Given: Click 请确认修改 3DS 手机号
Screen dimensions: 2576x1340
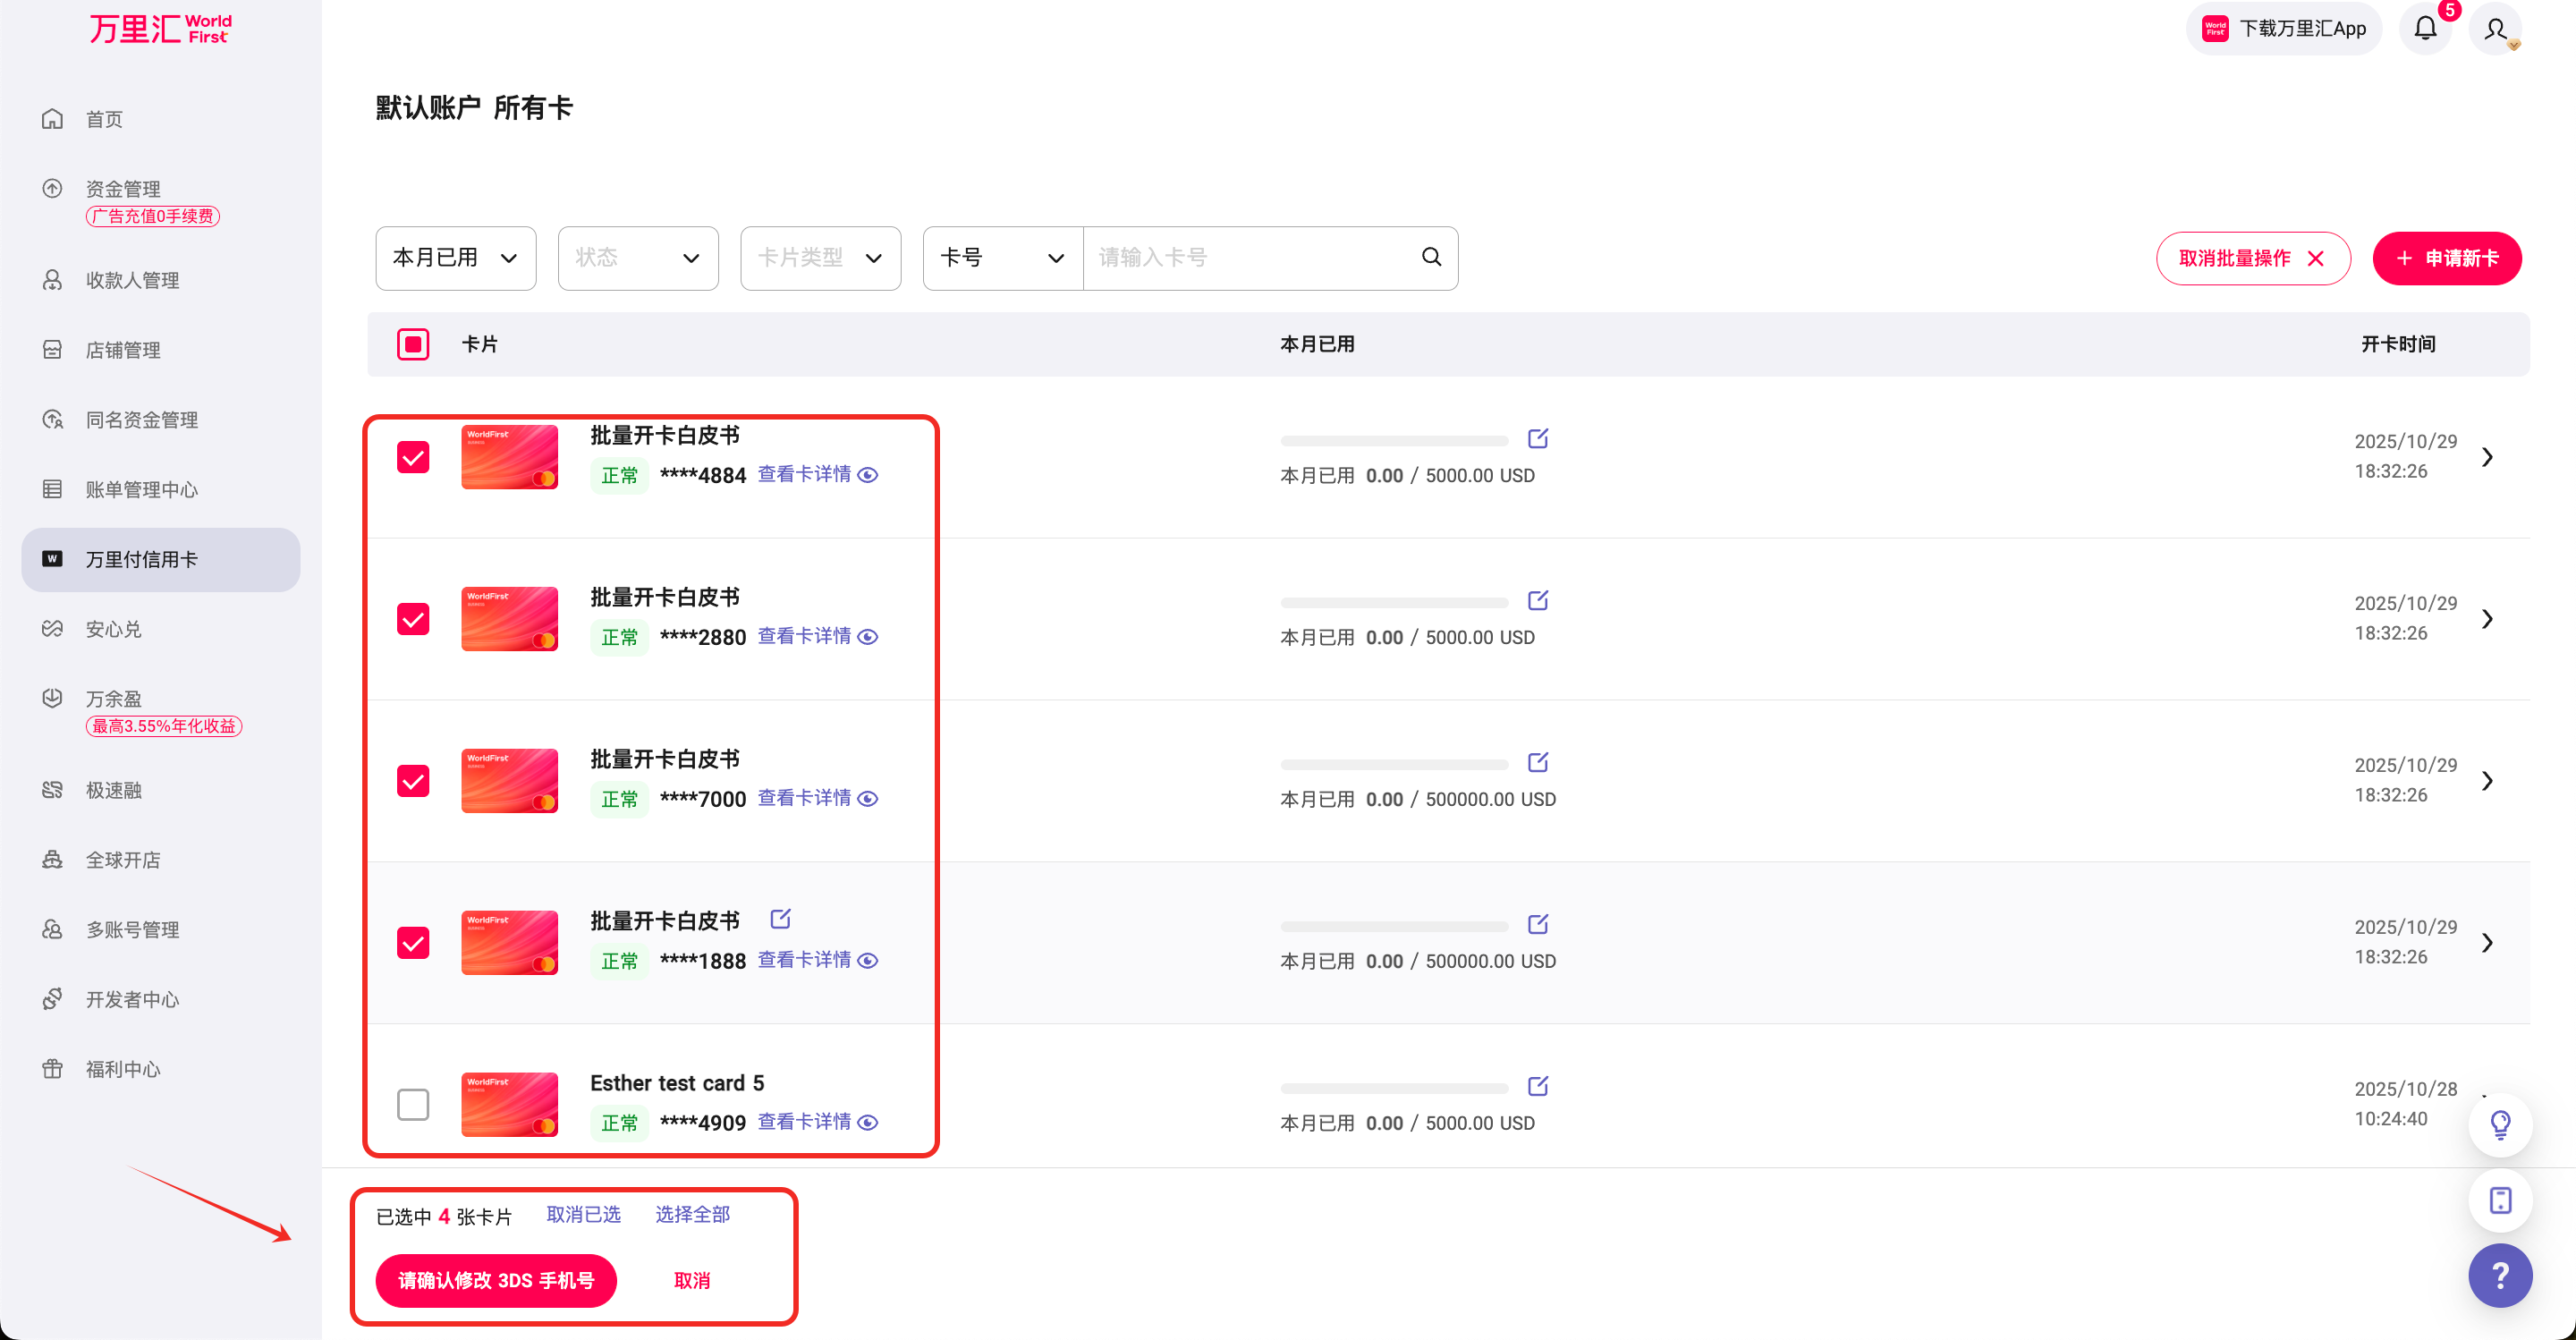Looking at the screenshot, I should [496, 1280].
